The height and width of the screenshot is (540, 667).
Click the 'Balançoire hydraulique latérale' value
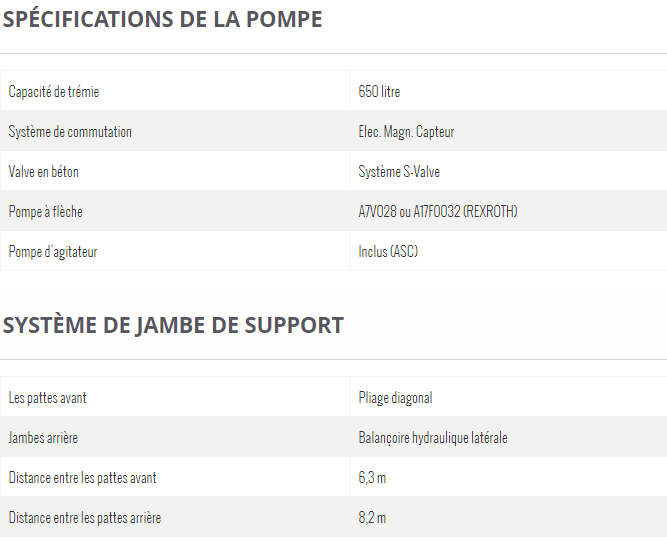[433, 438]
